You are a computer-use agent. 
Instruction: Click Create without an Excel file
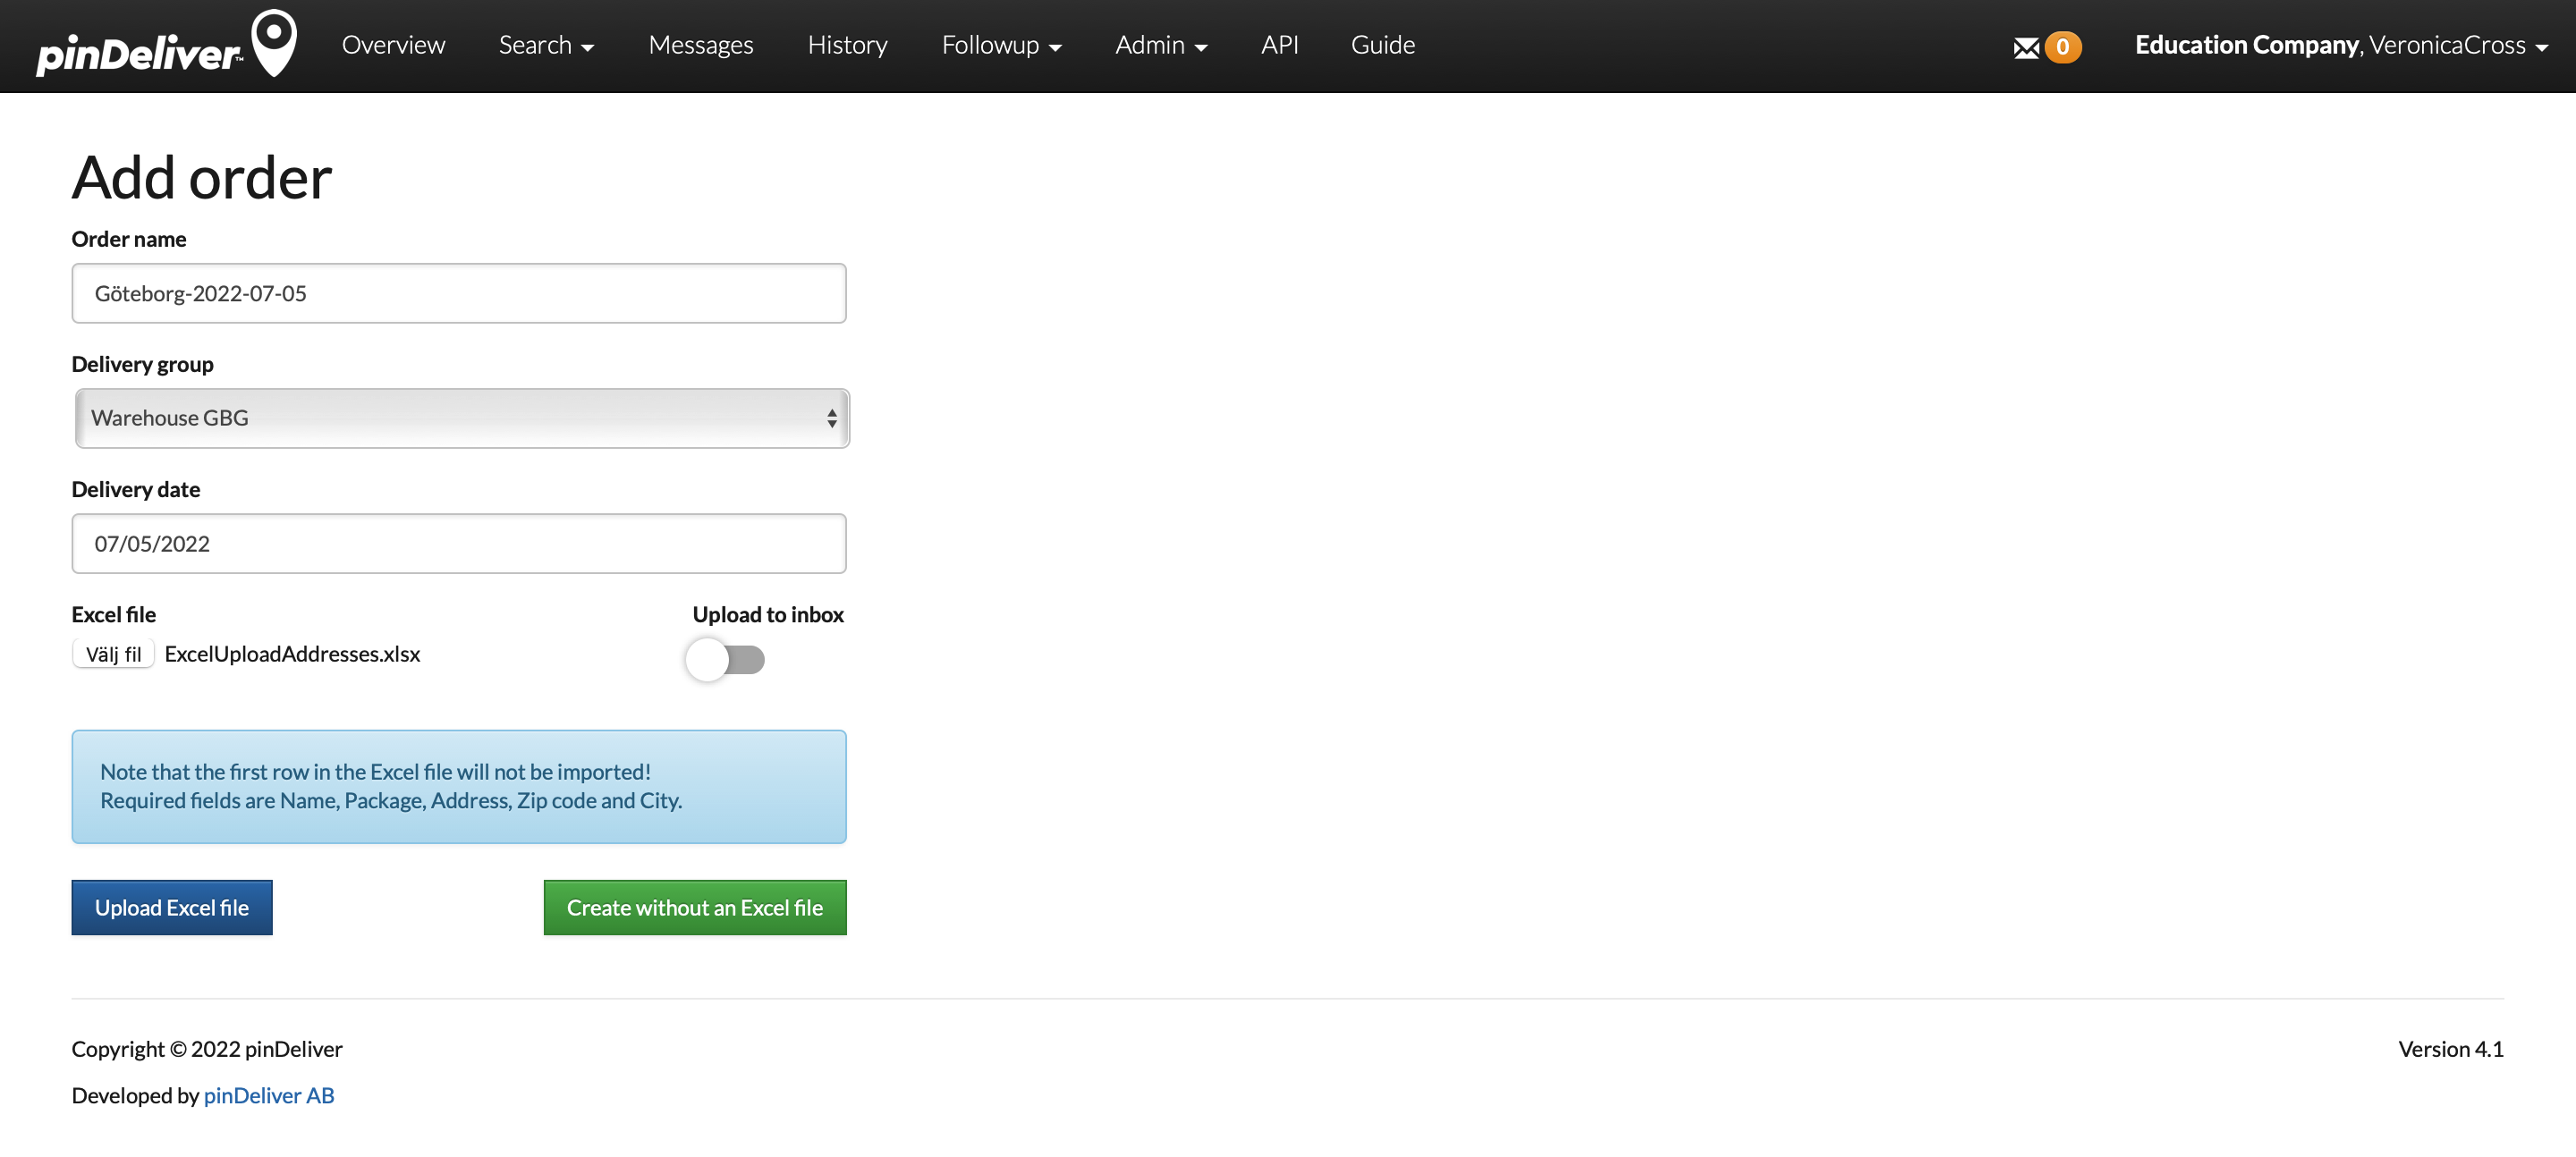695,907
